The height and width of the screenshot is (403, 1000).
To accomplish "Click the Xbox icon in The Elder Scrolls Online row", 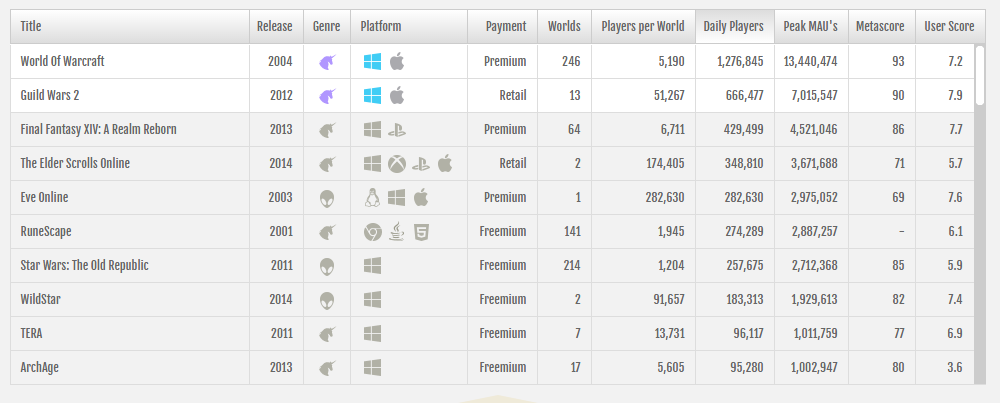I will click(397, 164).
